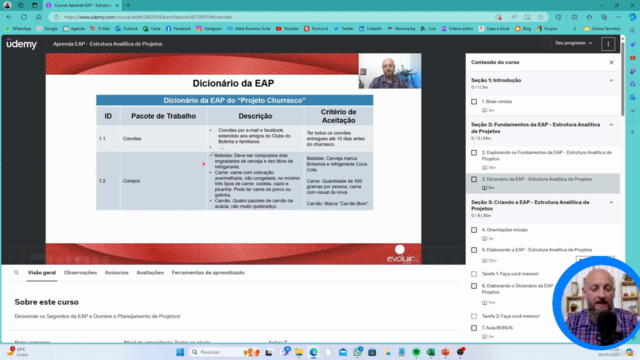Open the Meta Business Suite bookmark
The height and width of the screenshot is (360, 640).
click(x=249, y=29)
